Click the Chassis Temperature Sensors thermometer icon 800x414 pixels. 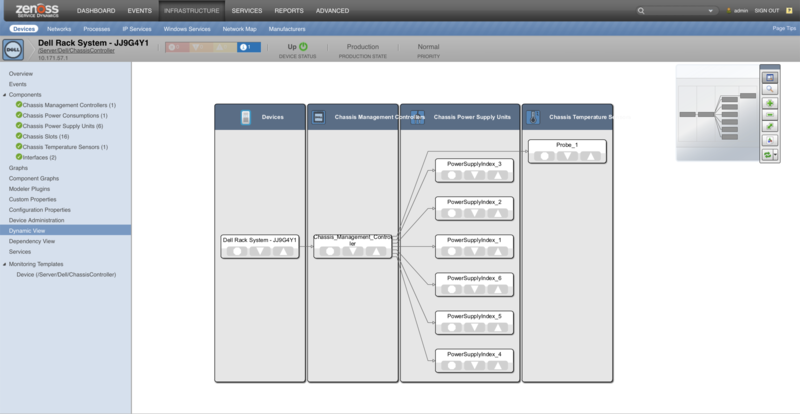533,117
